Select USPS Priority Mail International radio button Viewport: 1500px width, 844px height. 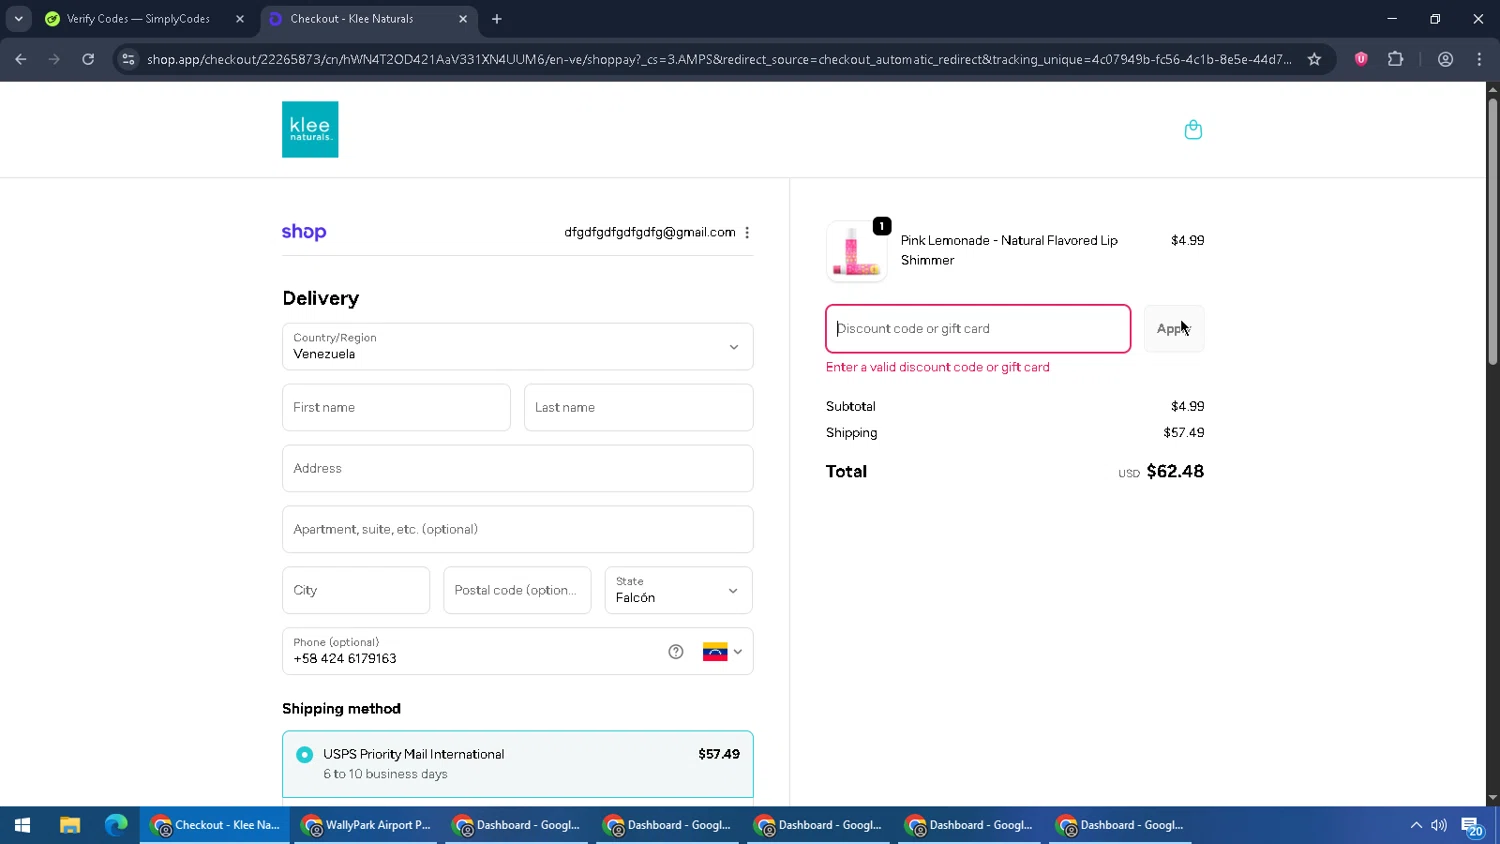point(304,755)
